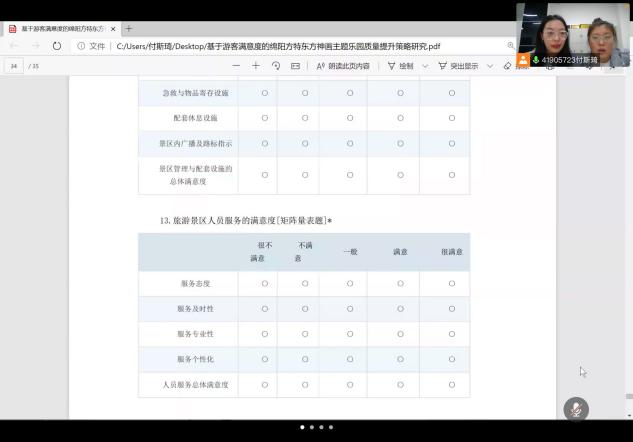Select 很不满意 for 服务态度
This screenshot has width=633, height=442.
[x=265, y=283]
